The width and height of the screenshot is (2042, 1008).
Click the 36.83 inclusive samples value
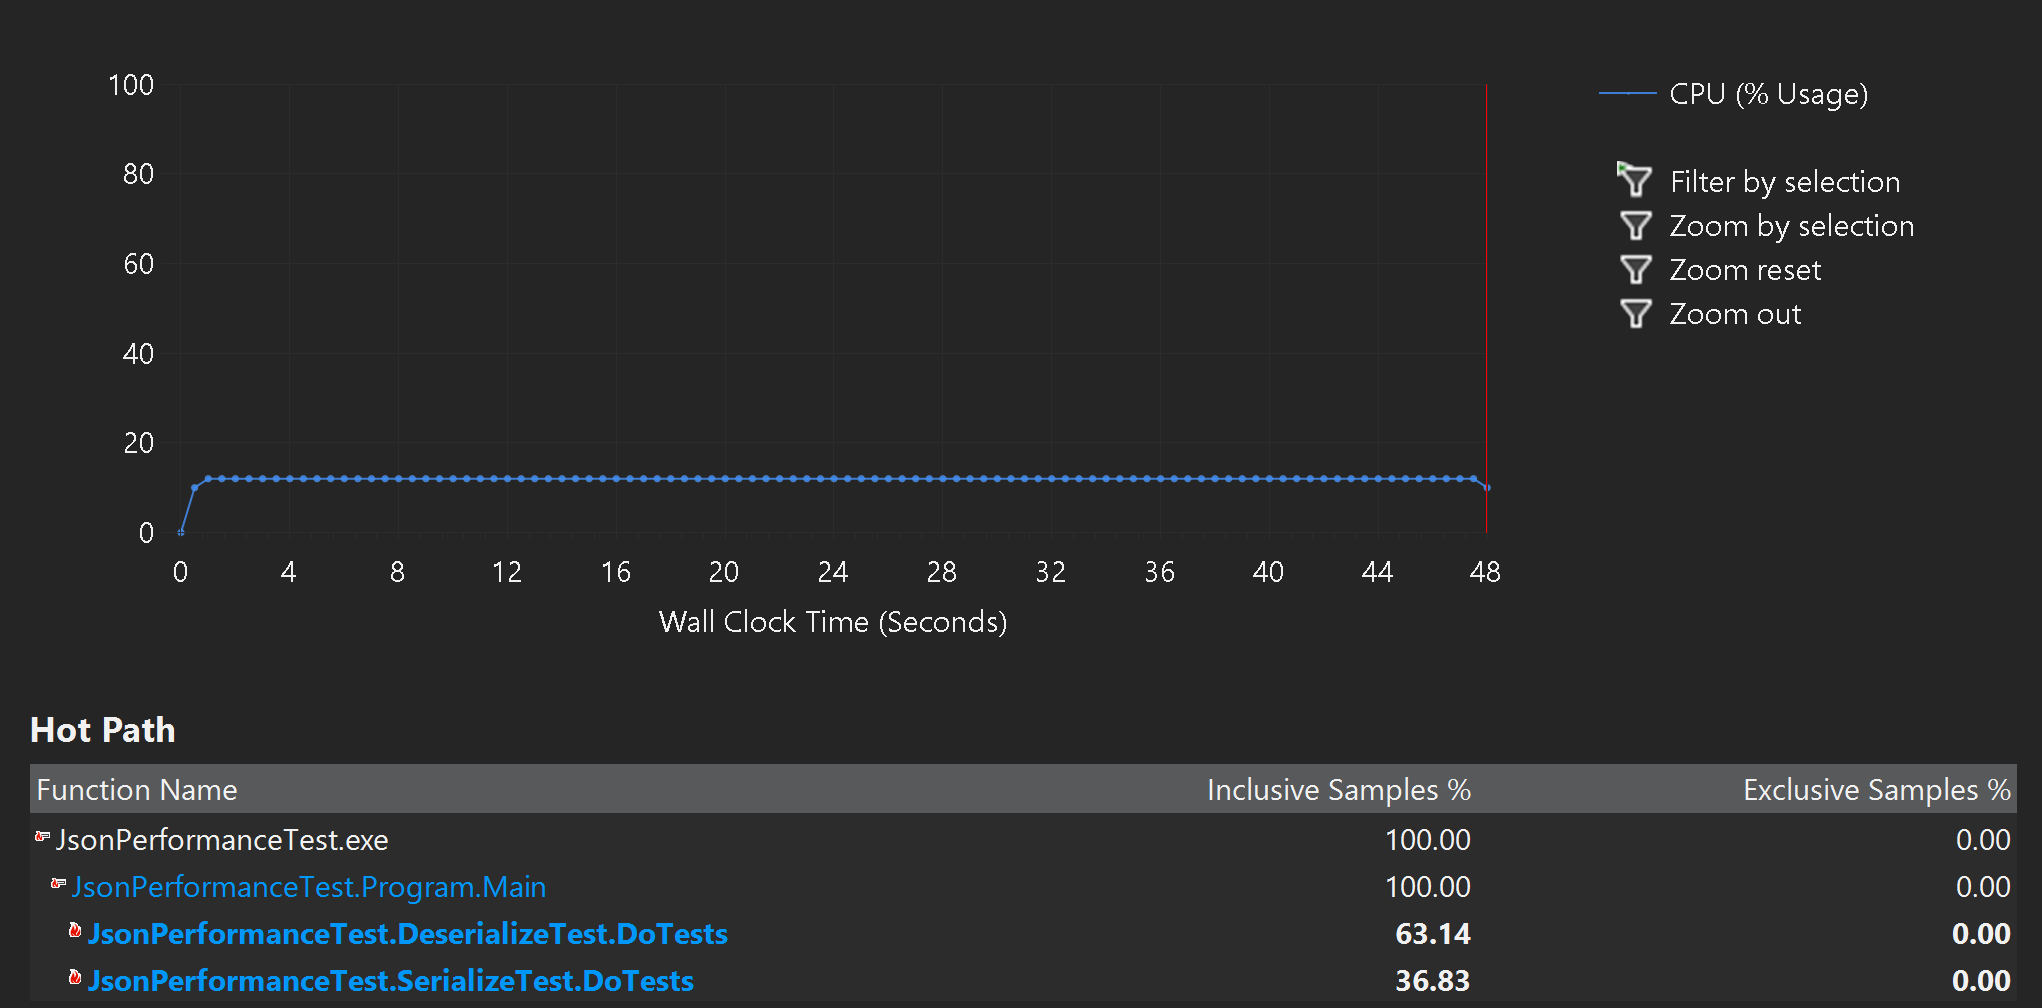point(1433,981)
